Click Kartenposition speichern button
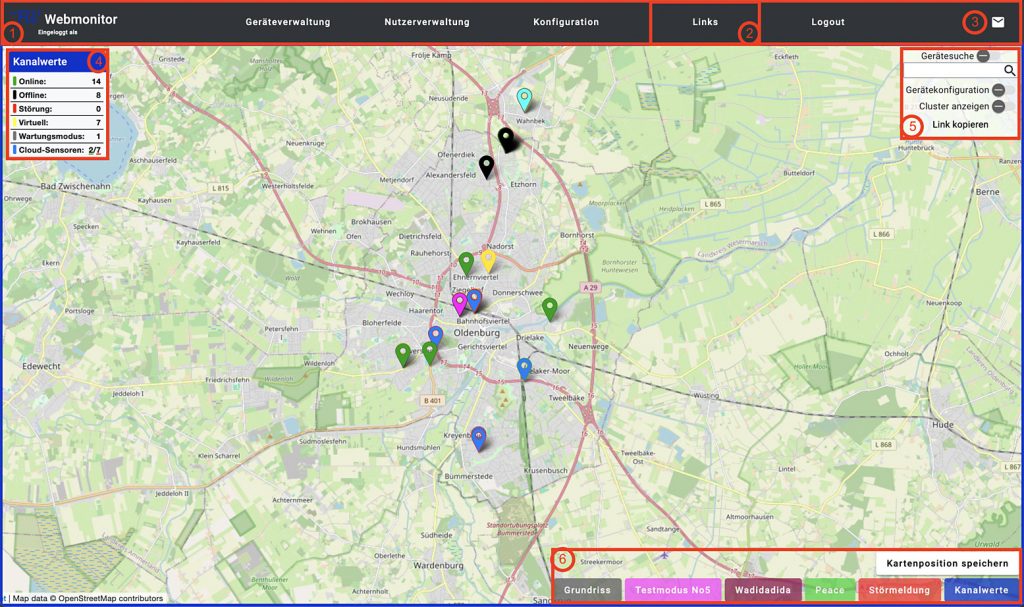 click(x=947, y=563)
